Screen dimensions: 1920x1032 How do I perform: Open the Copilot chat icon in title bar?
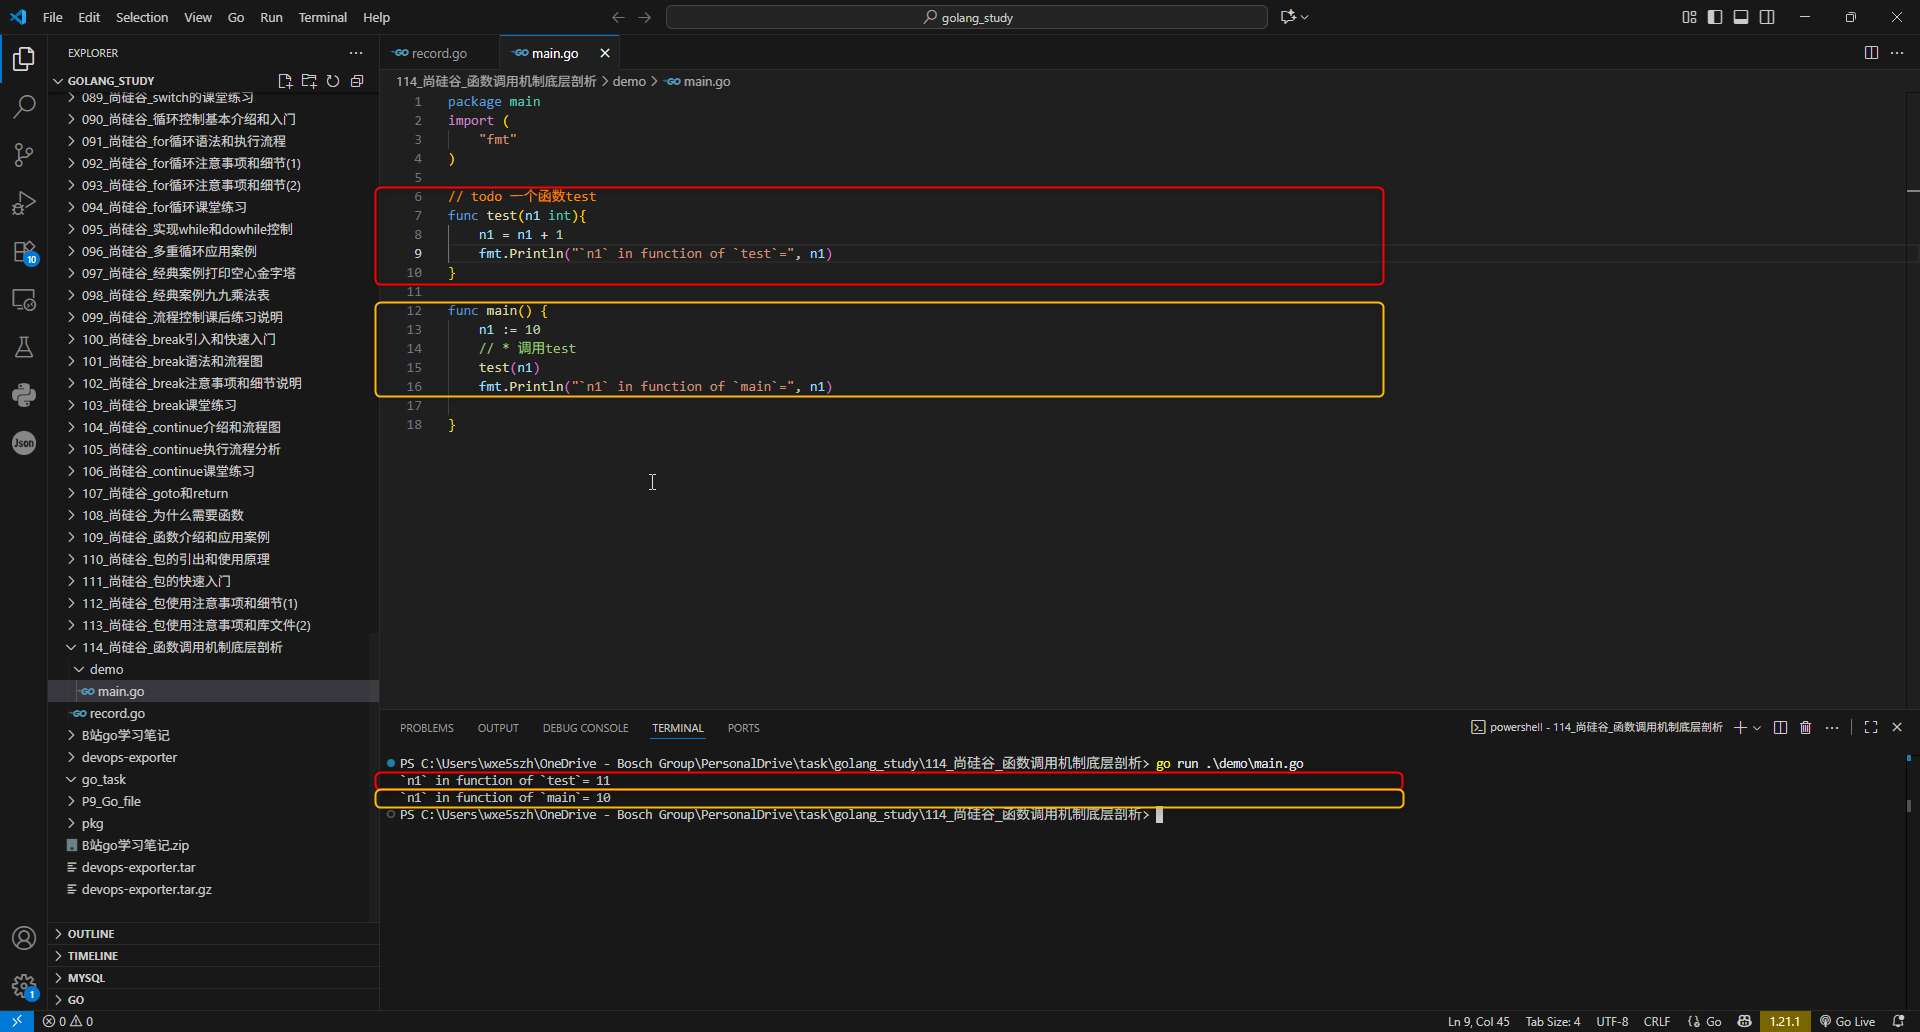coord(1288,17)
